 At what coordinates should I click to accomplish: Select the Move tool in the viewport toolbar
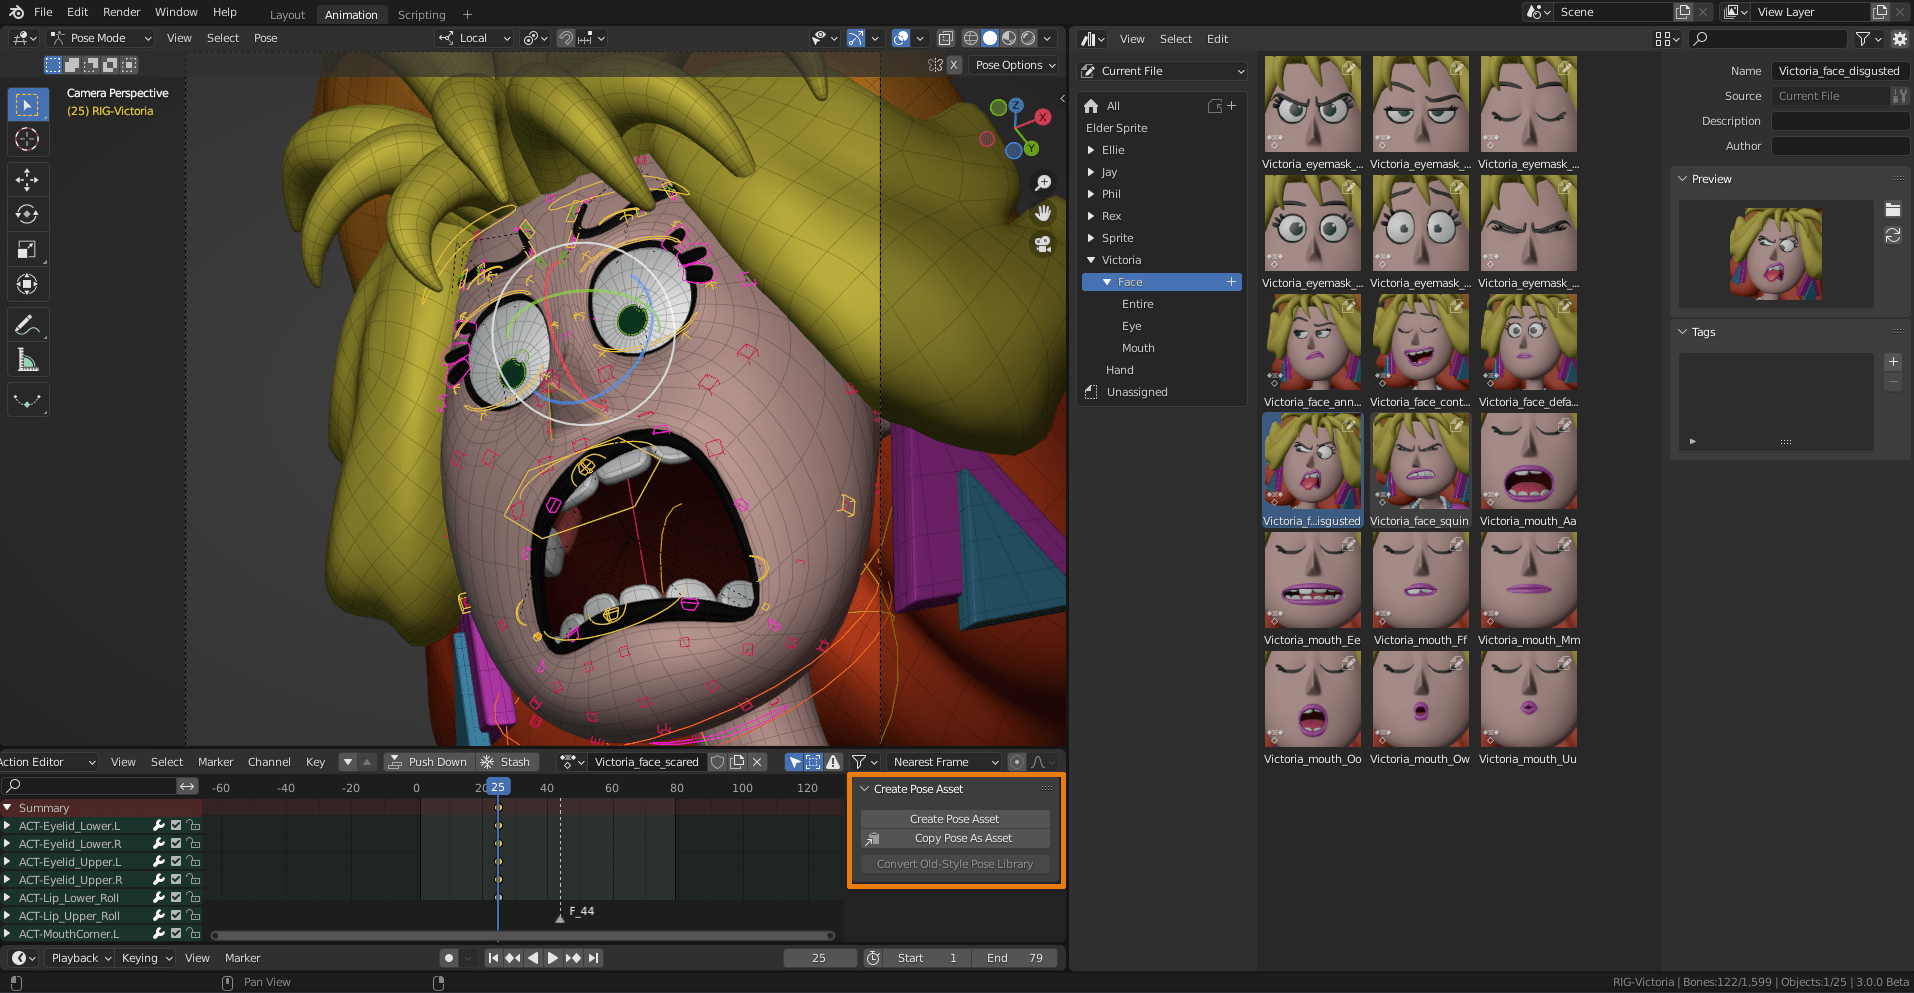pos(28,179)
